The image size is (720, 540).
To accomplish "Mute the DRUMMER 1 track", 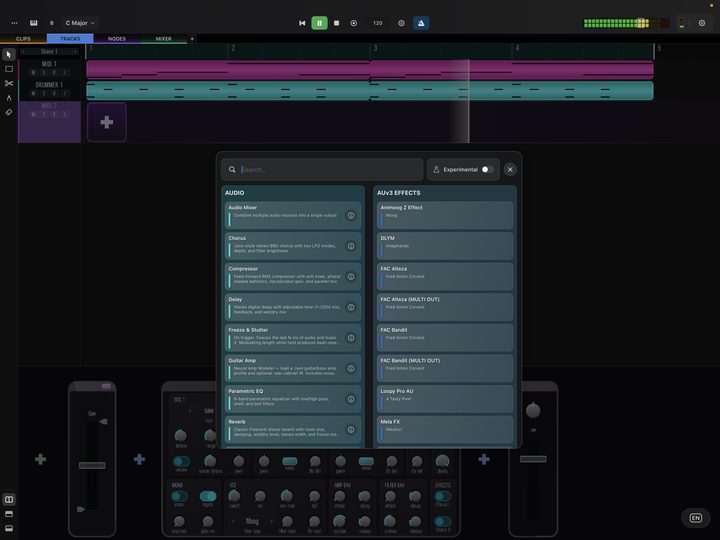I will [33, 94].
